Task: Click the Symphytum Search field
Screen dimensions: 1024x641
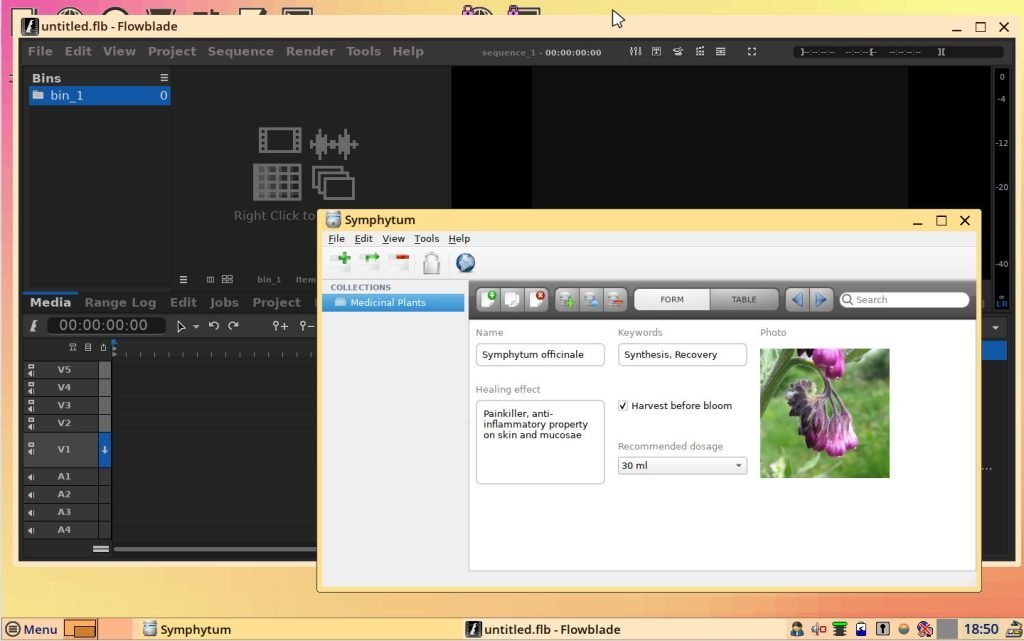Action: (x=904, y=300)
